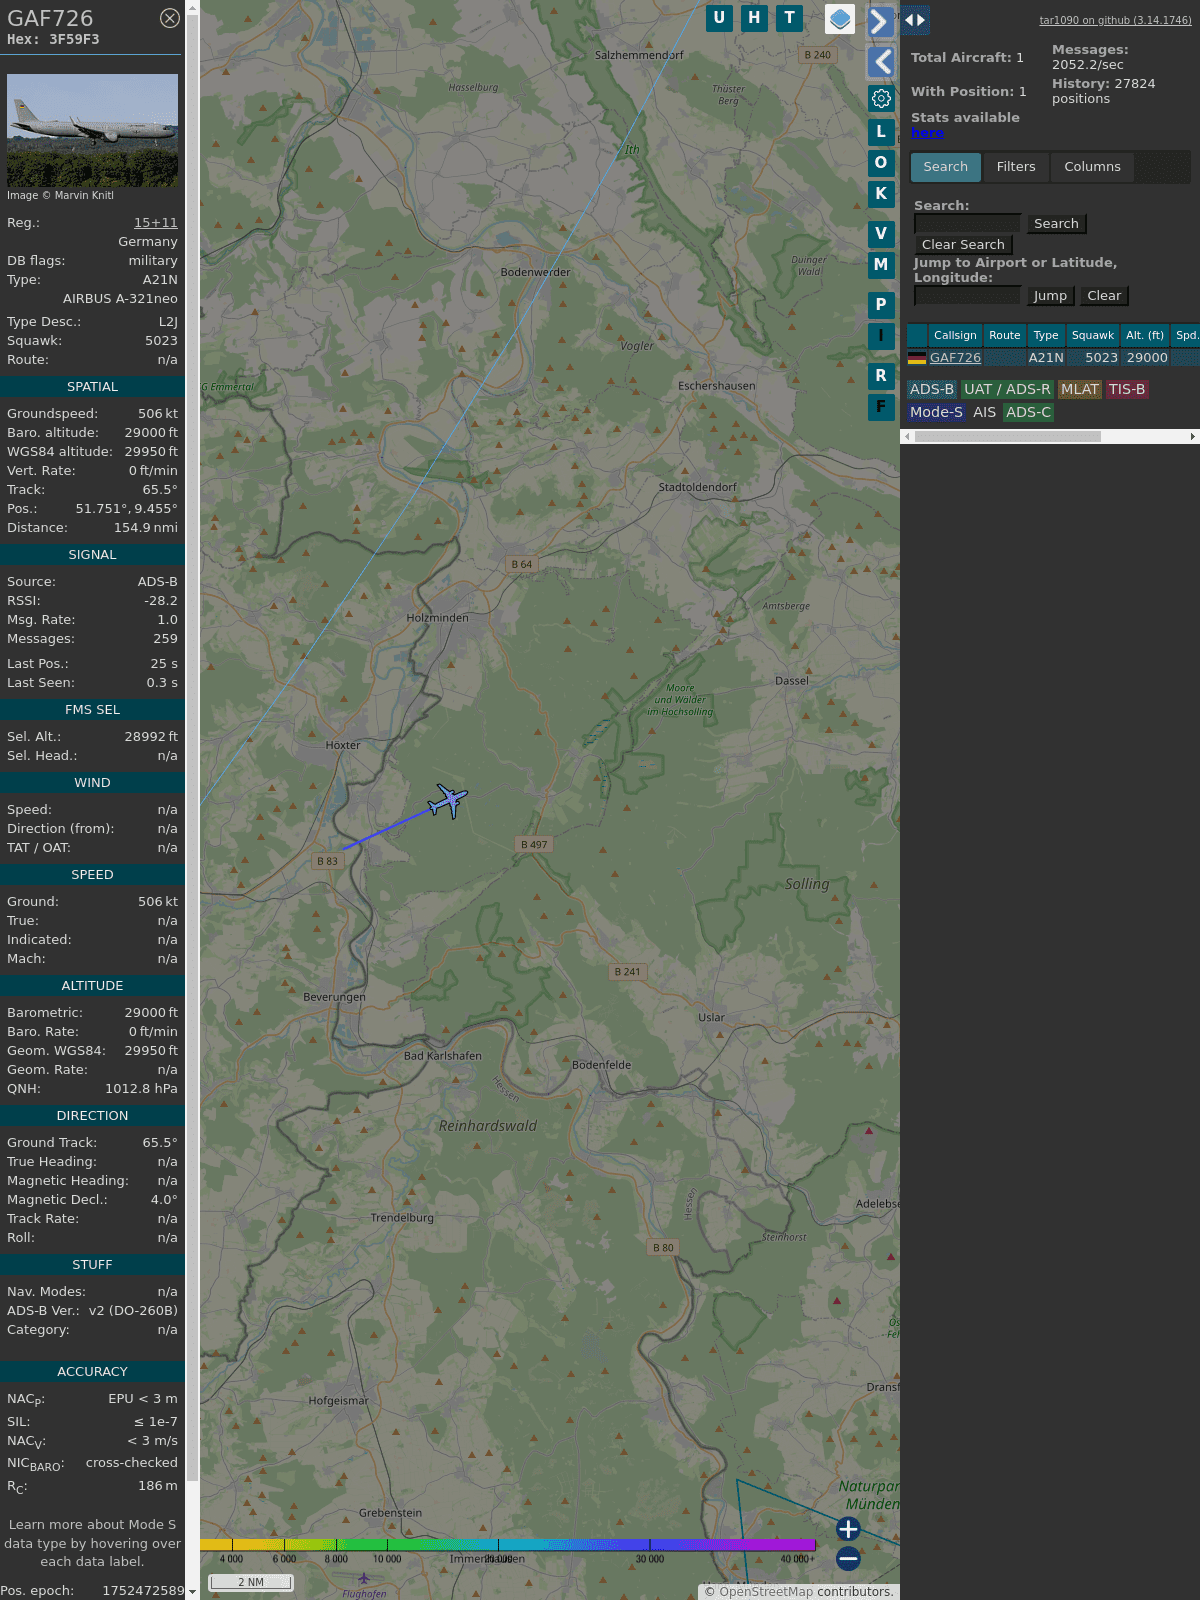The width and height of the screenshot is (1200, 1600).
Task: Switch to the Columns tab
Action: tap(1092, 167)
